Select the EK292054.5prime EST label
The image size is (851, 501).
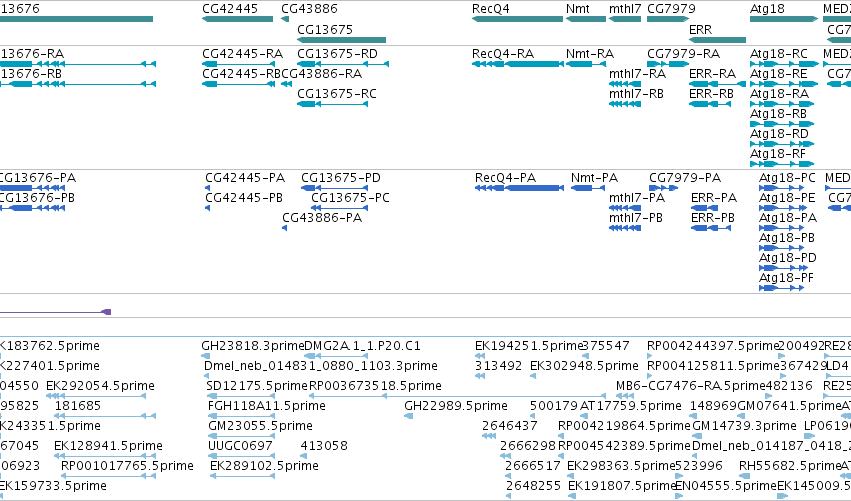click(x=100, y=386)
